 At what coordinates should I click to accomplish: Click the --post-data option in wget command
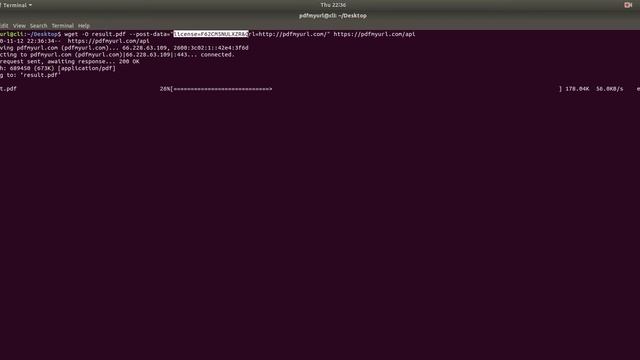coord(149,34)
